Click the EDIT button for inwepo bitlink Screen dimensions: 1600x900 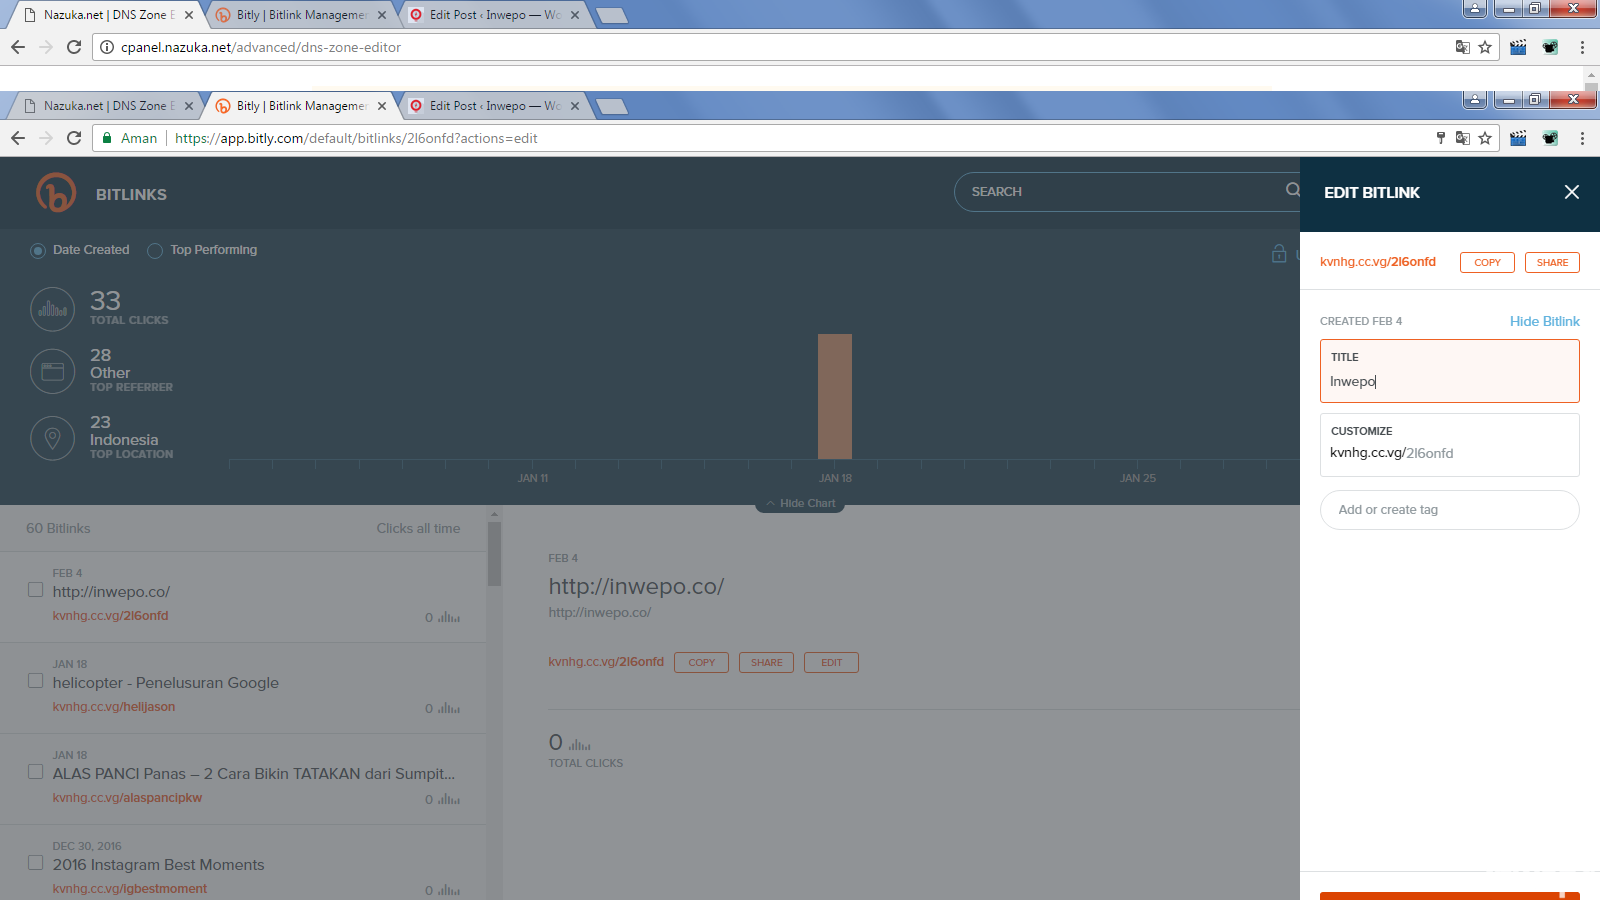(x=831, y=662)
